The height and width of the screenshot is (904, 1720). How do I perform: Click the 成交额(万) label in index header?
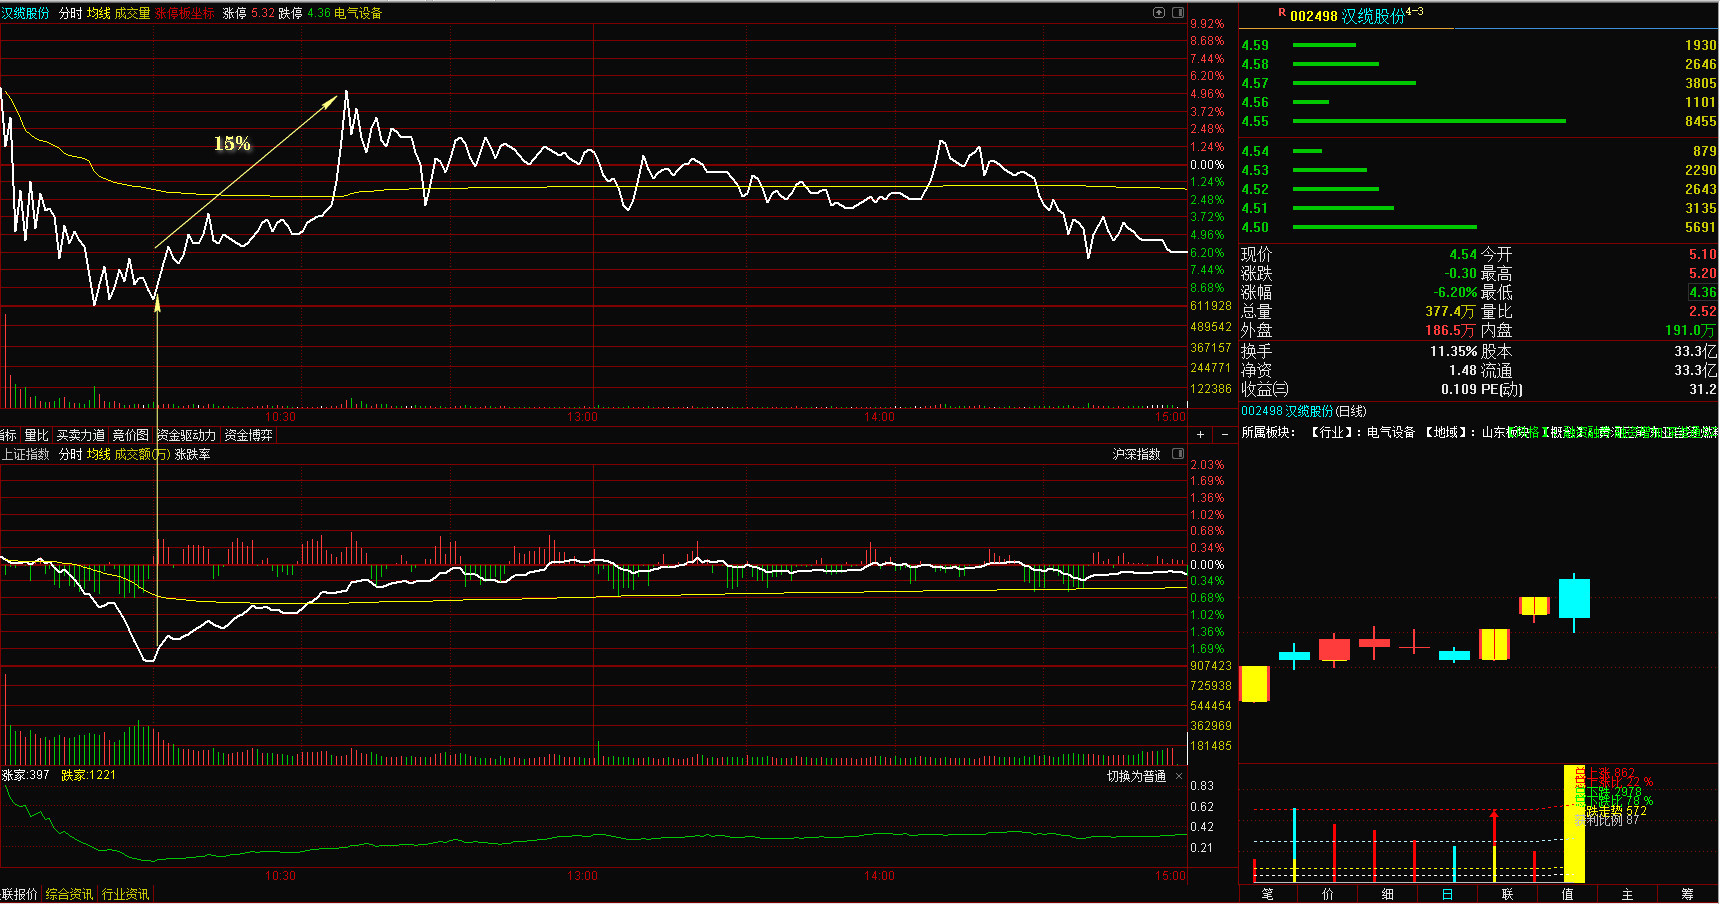click(x=142, y=454)
